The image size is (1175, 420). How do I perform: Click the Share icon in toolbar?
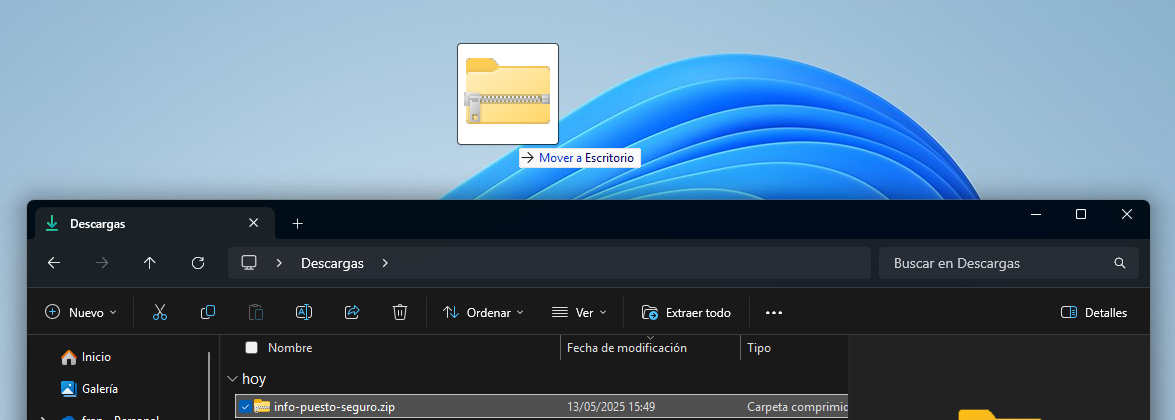pos(352,312)
